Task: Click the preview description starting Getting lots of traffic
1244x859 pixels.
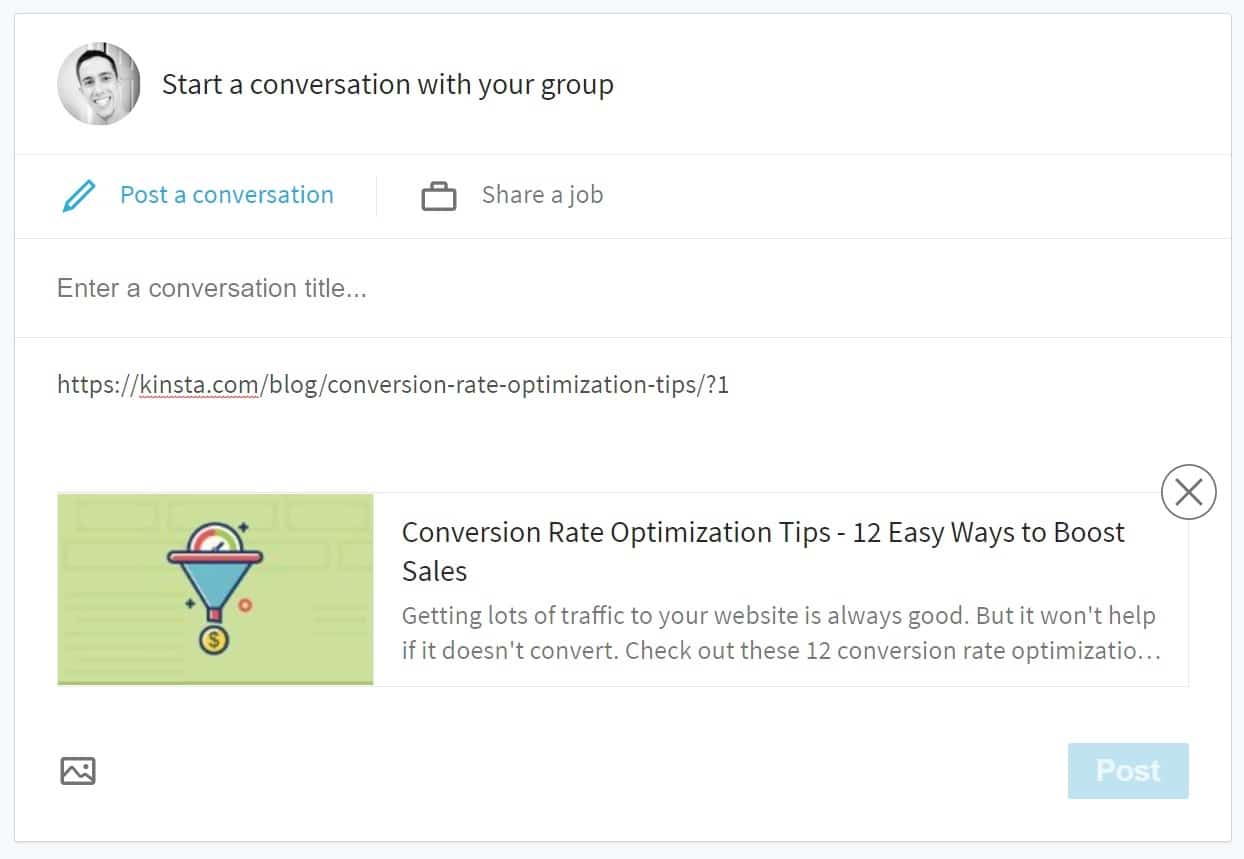Action: [x=781, y=633]
